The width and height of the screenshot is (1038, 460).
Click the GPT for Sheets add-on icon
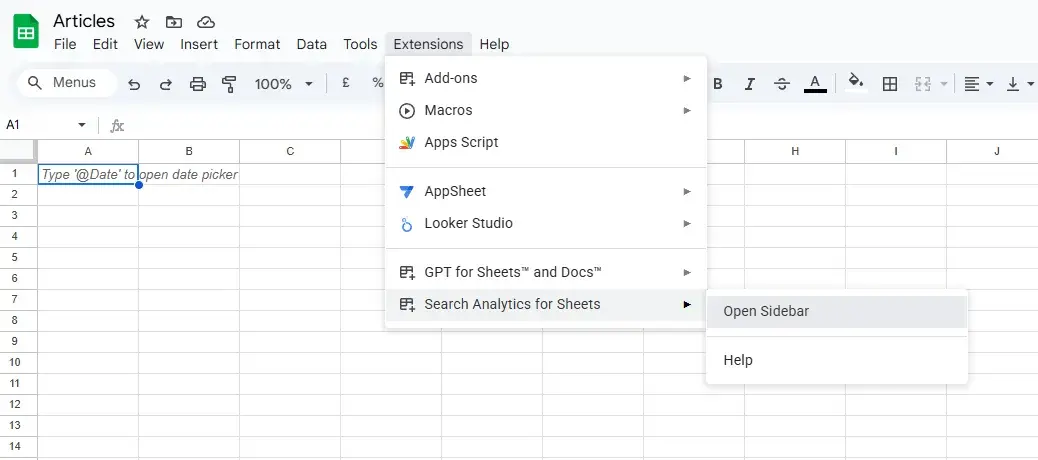407,273
